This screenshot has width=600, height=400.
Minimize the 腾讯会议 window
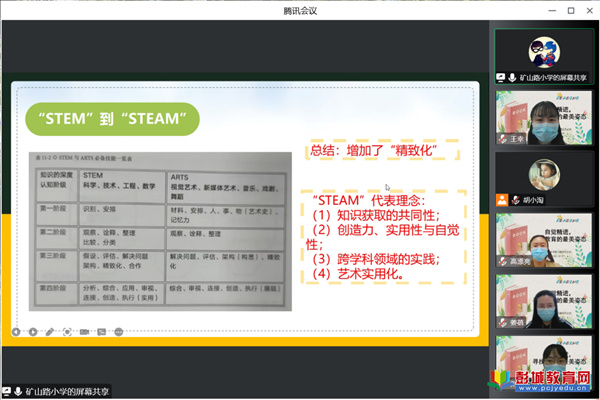(552, 11)
